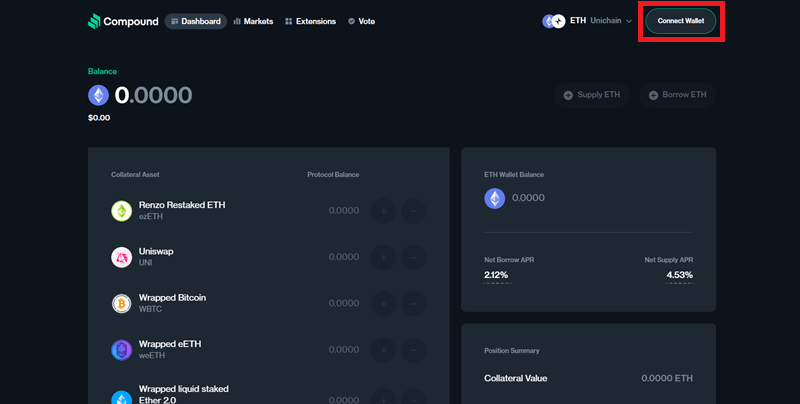Click the Collateral Asset column header

pos(135,174)
